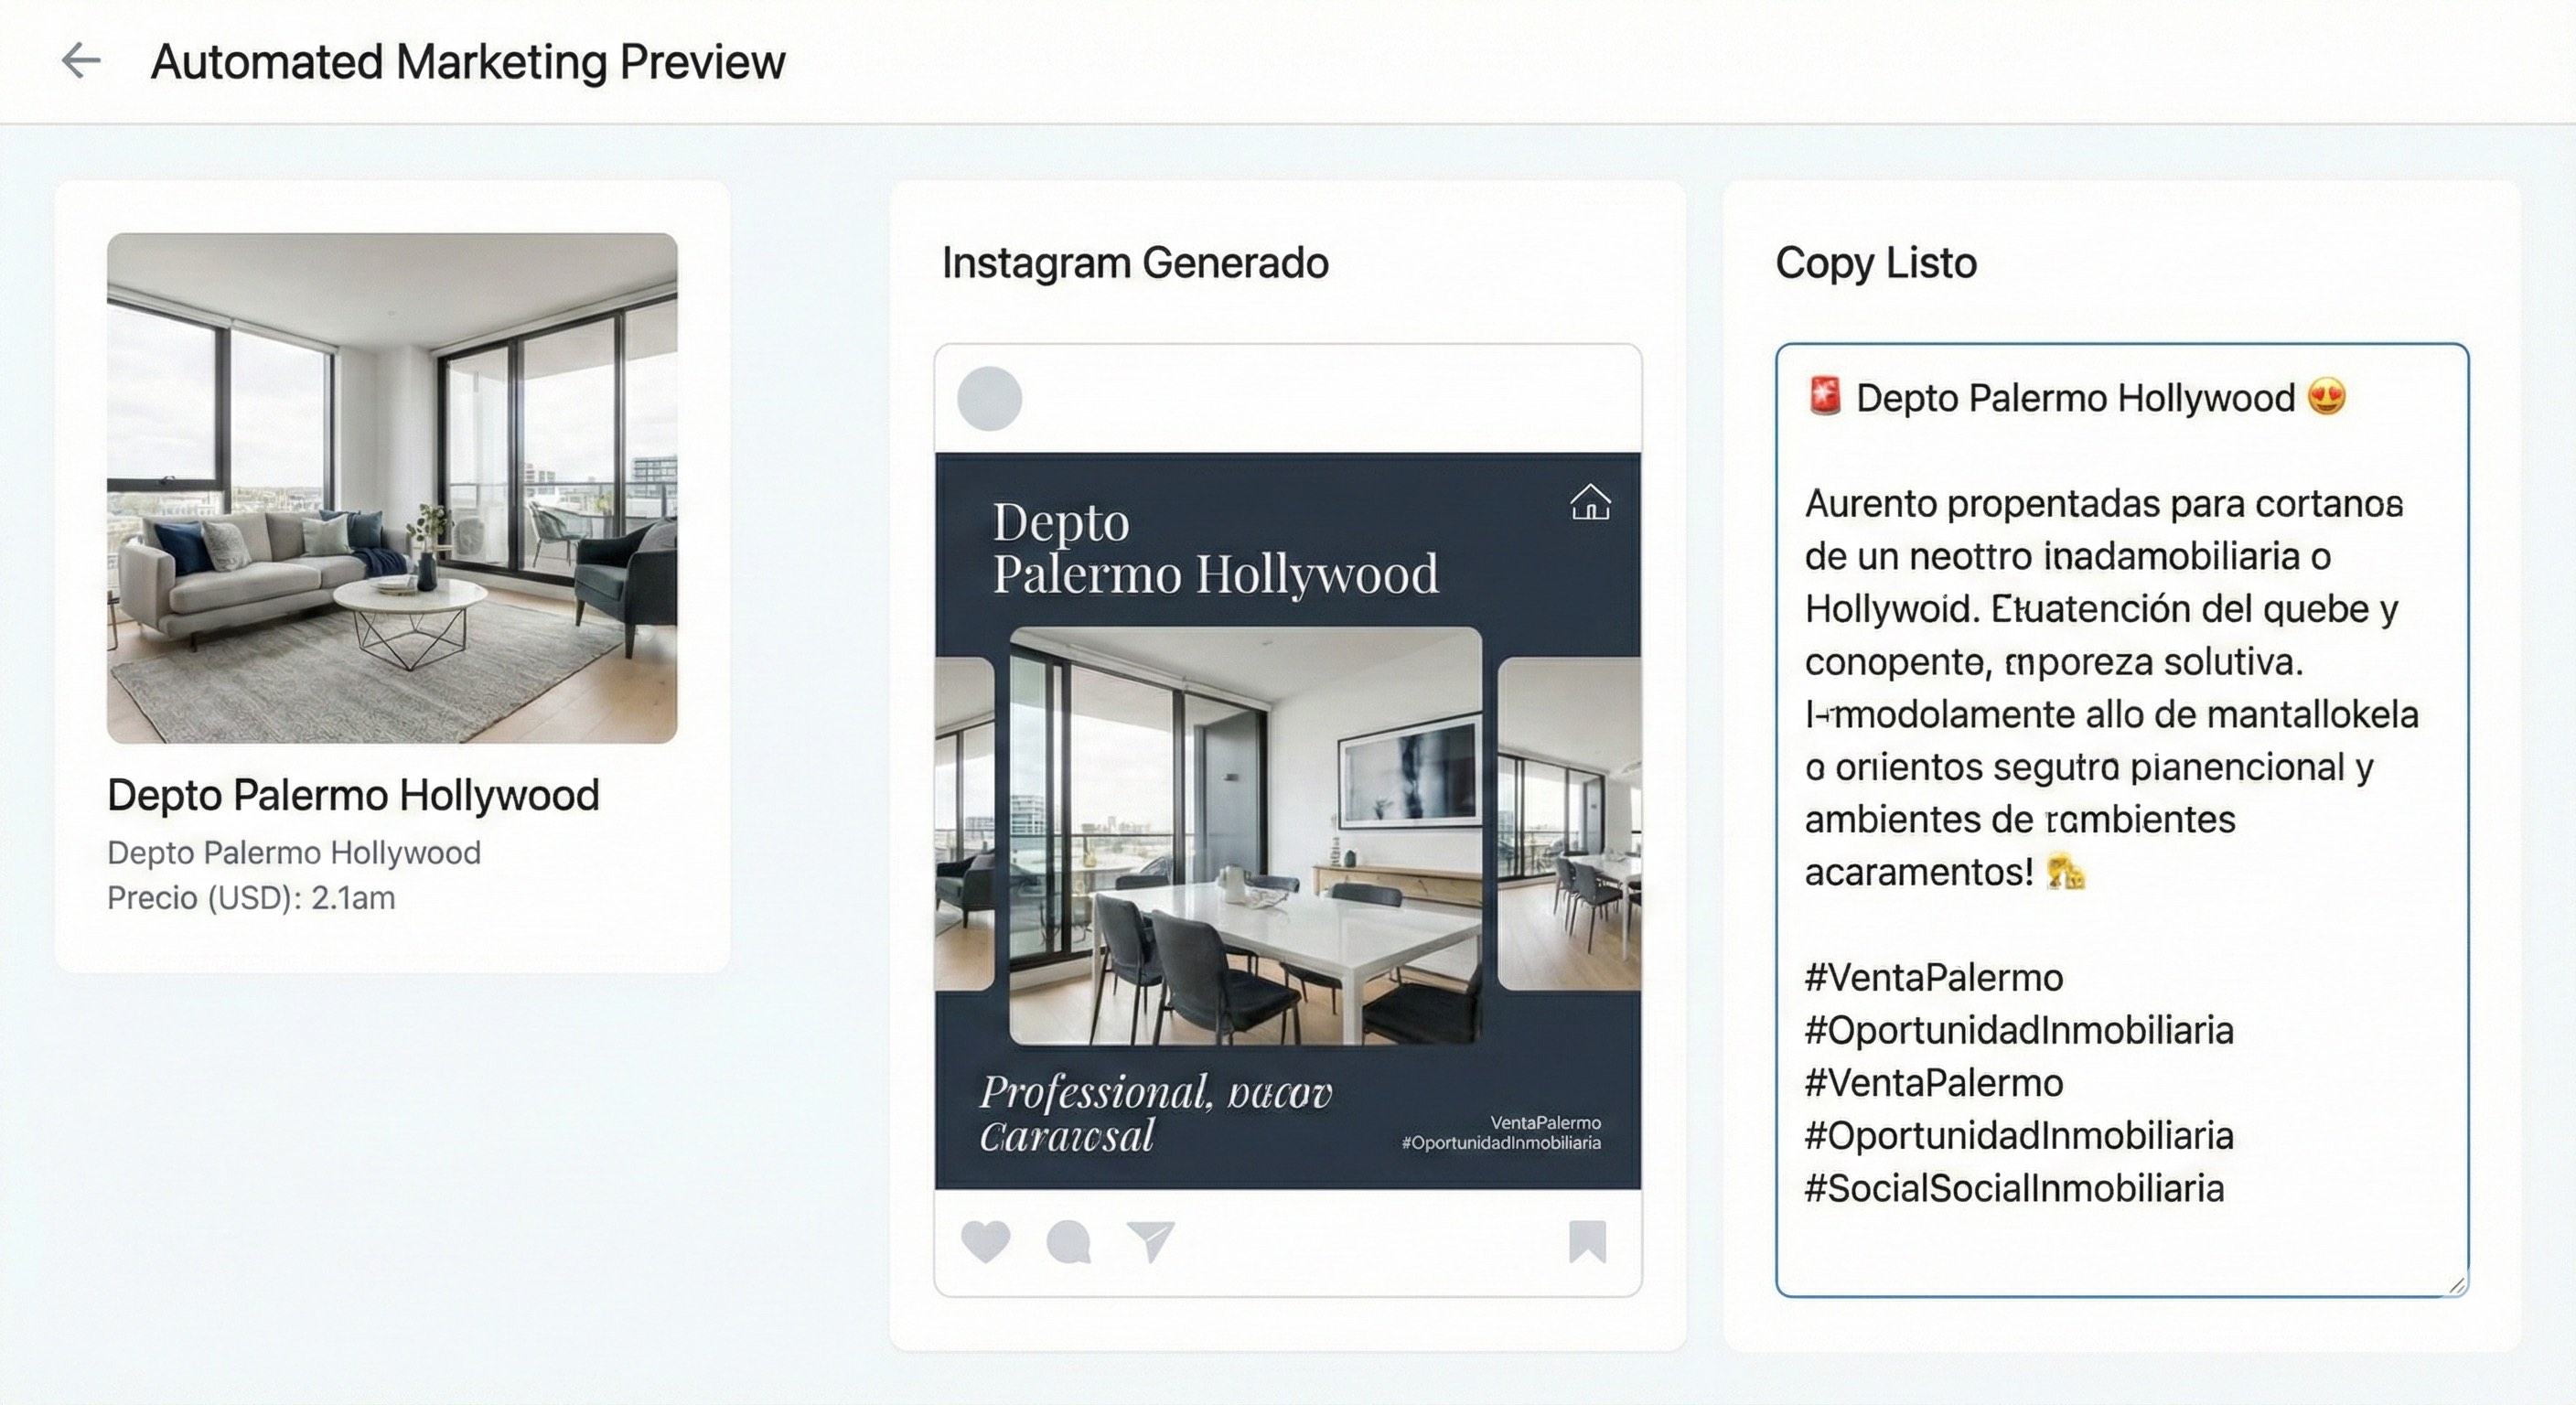
Task: Click the fire emoji beside Depto Palermo Hollywood
Action: [1823, 397]
